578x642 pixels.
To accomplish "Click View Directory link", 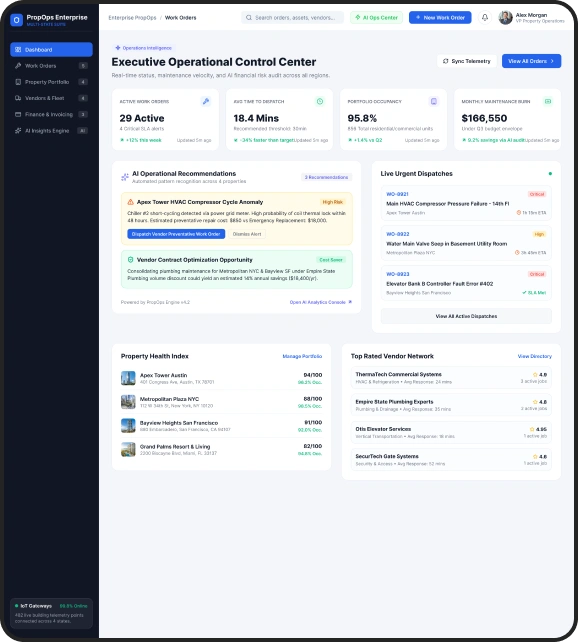I will click(x=535, y=356).
